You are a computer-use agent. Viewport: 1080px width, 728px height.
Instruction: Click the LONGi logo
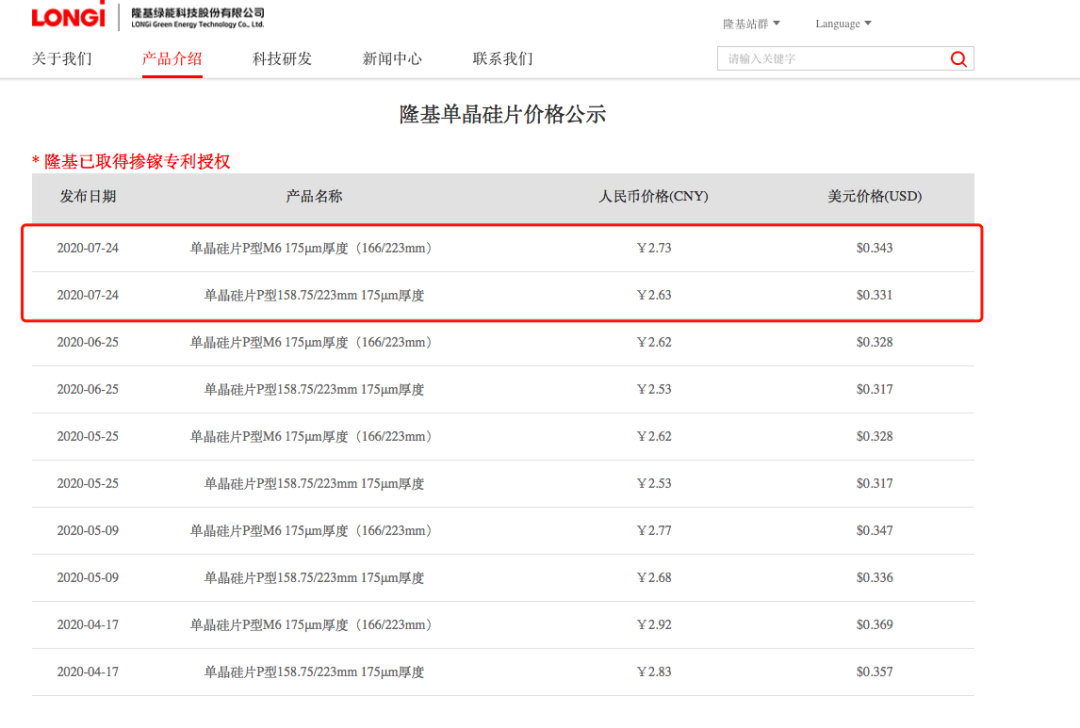click(68, 15)
